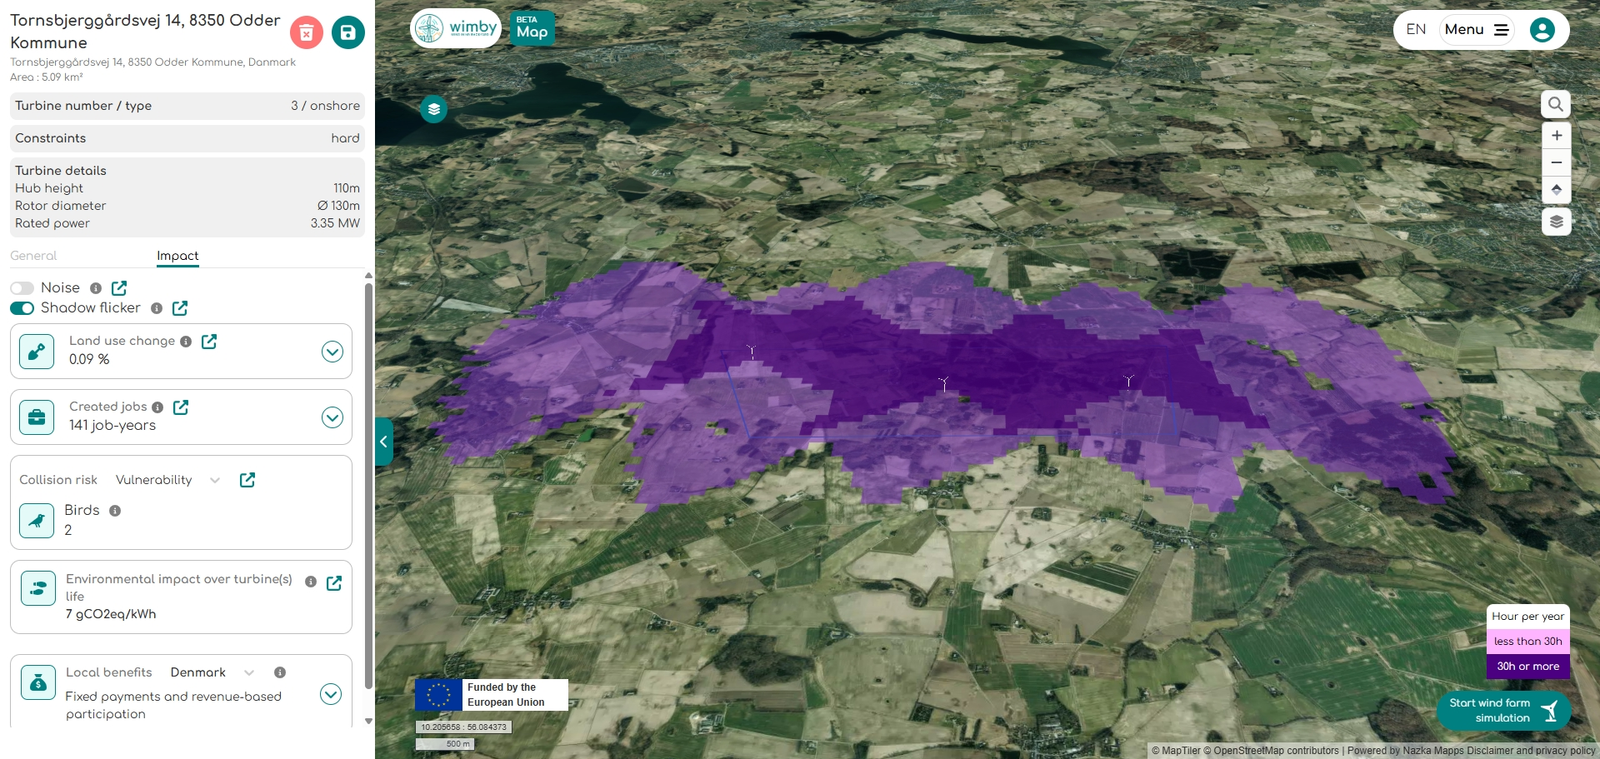Select the Impact tab
Screen dimensions: 1600x759
[178, 256]
